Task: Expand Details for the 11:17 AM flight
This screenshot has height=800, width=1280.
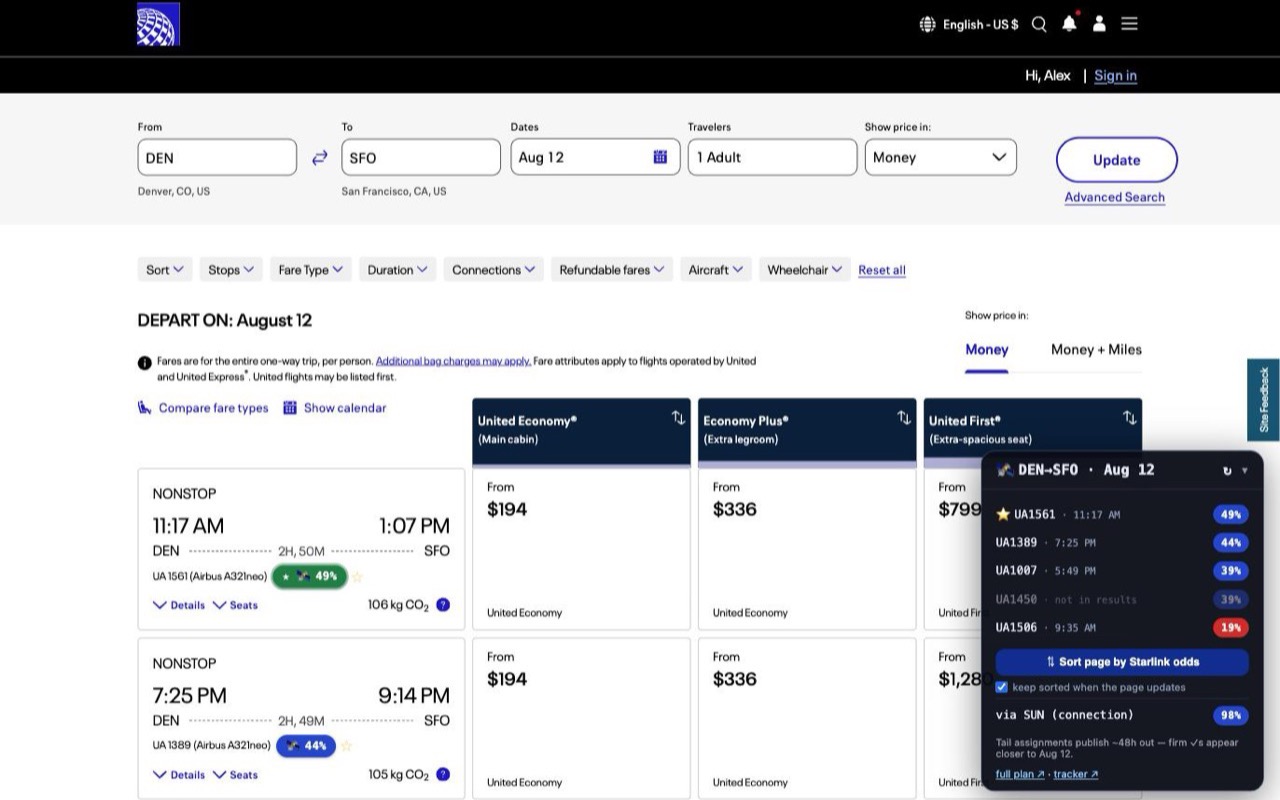Action: click(x=179, y=605)
